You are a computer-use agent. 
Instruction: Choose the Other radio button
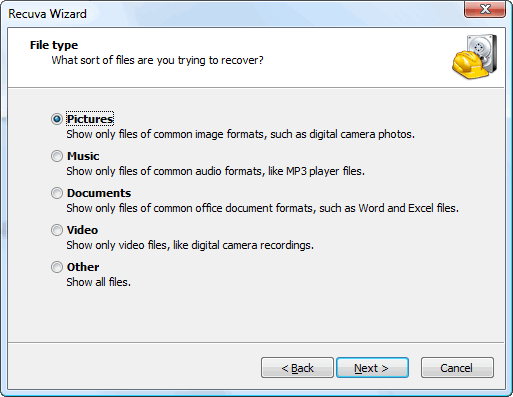(x=57, y=267)
